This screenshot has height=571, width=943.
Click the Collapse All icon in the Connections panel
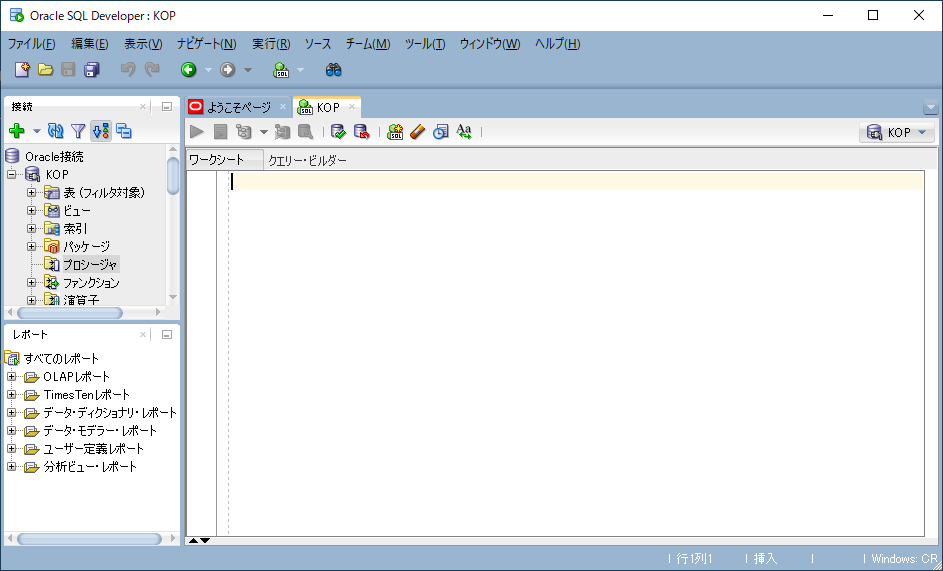tap(124, 131)
